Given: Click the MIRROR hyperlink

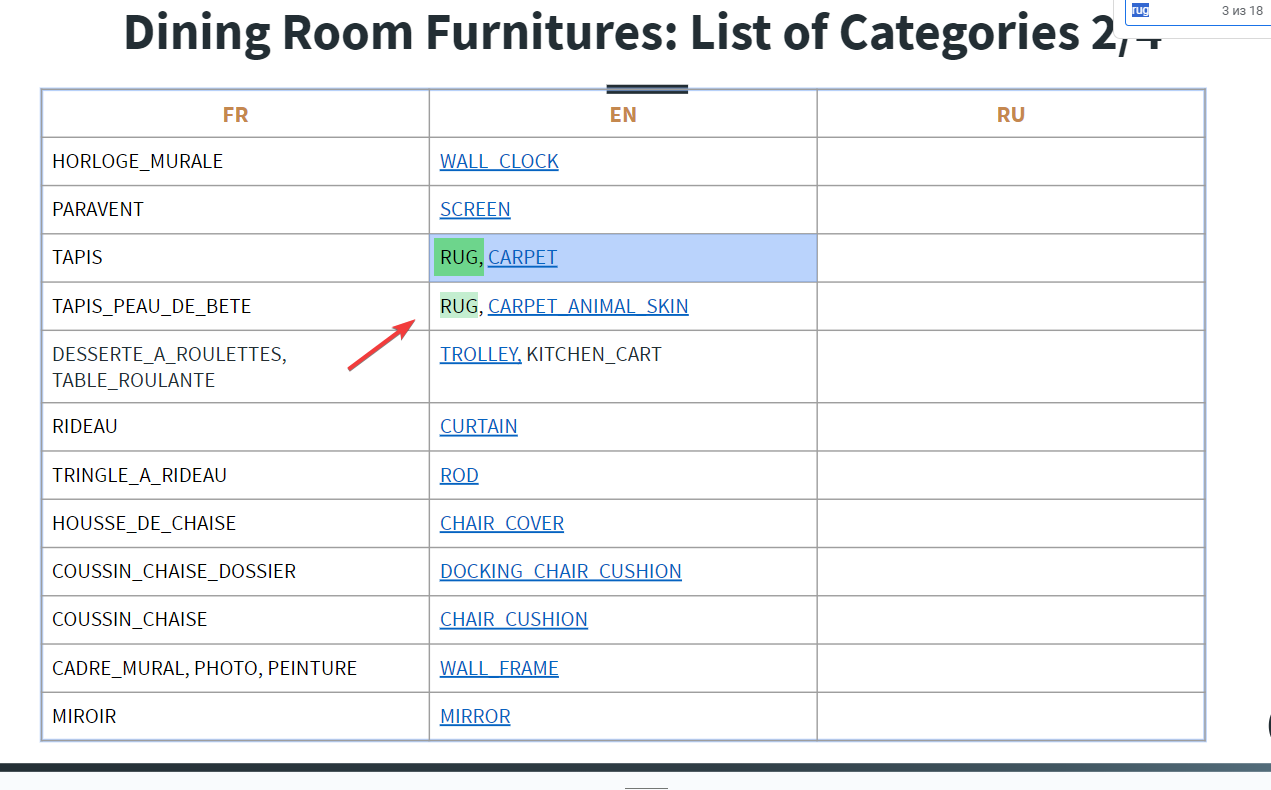Looking at the screenshot, I should pyautogui.click(x=475, y=717).
